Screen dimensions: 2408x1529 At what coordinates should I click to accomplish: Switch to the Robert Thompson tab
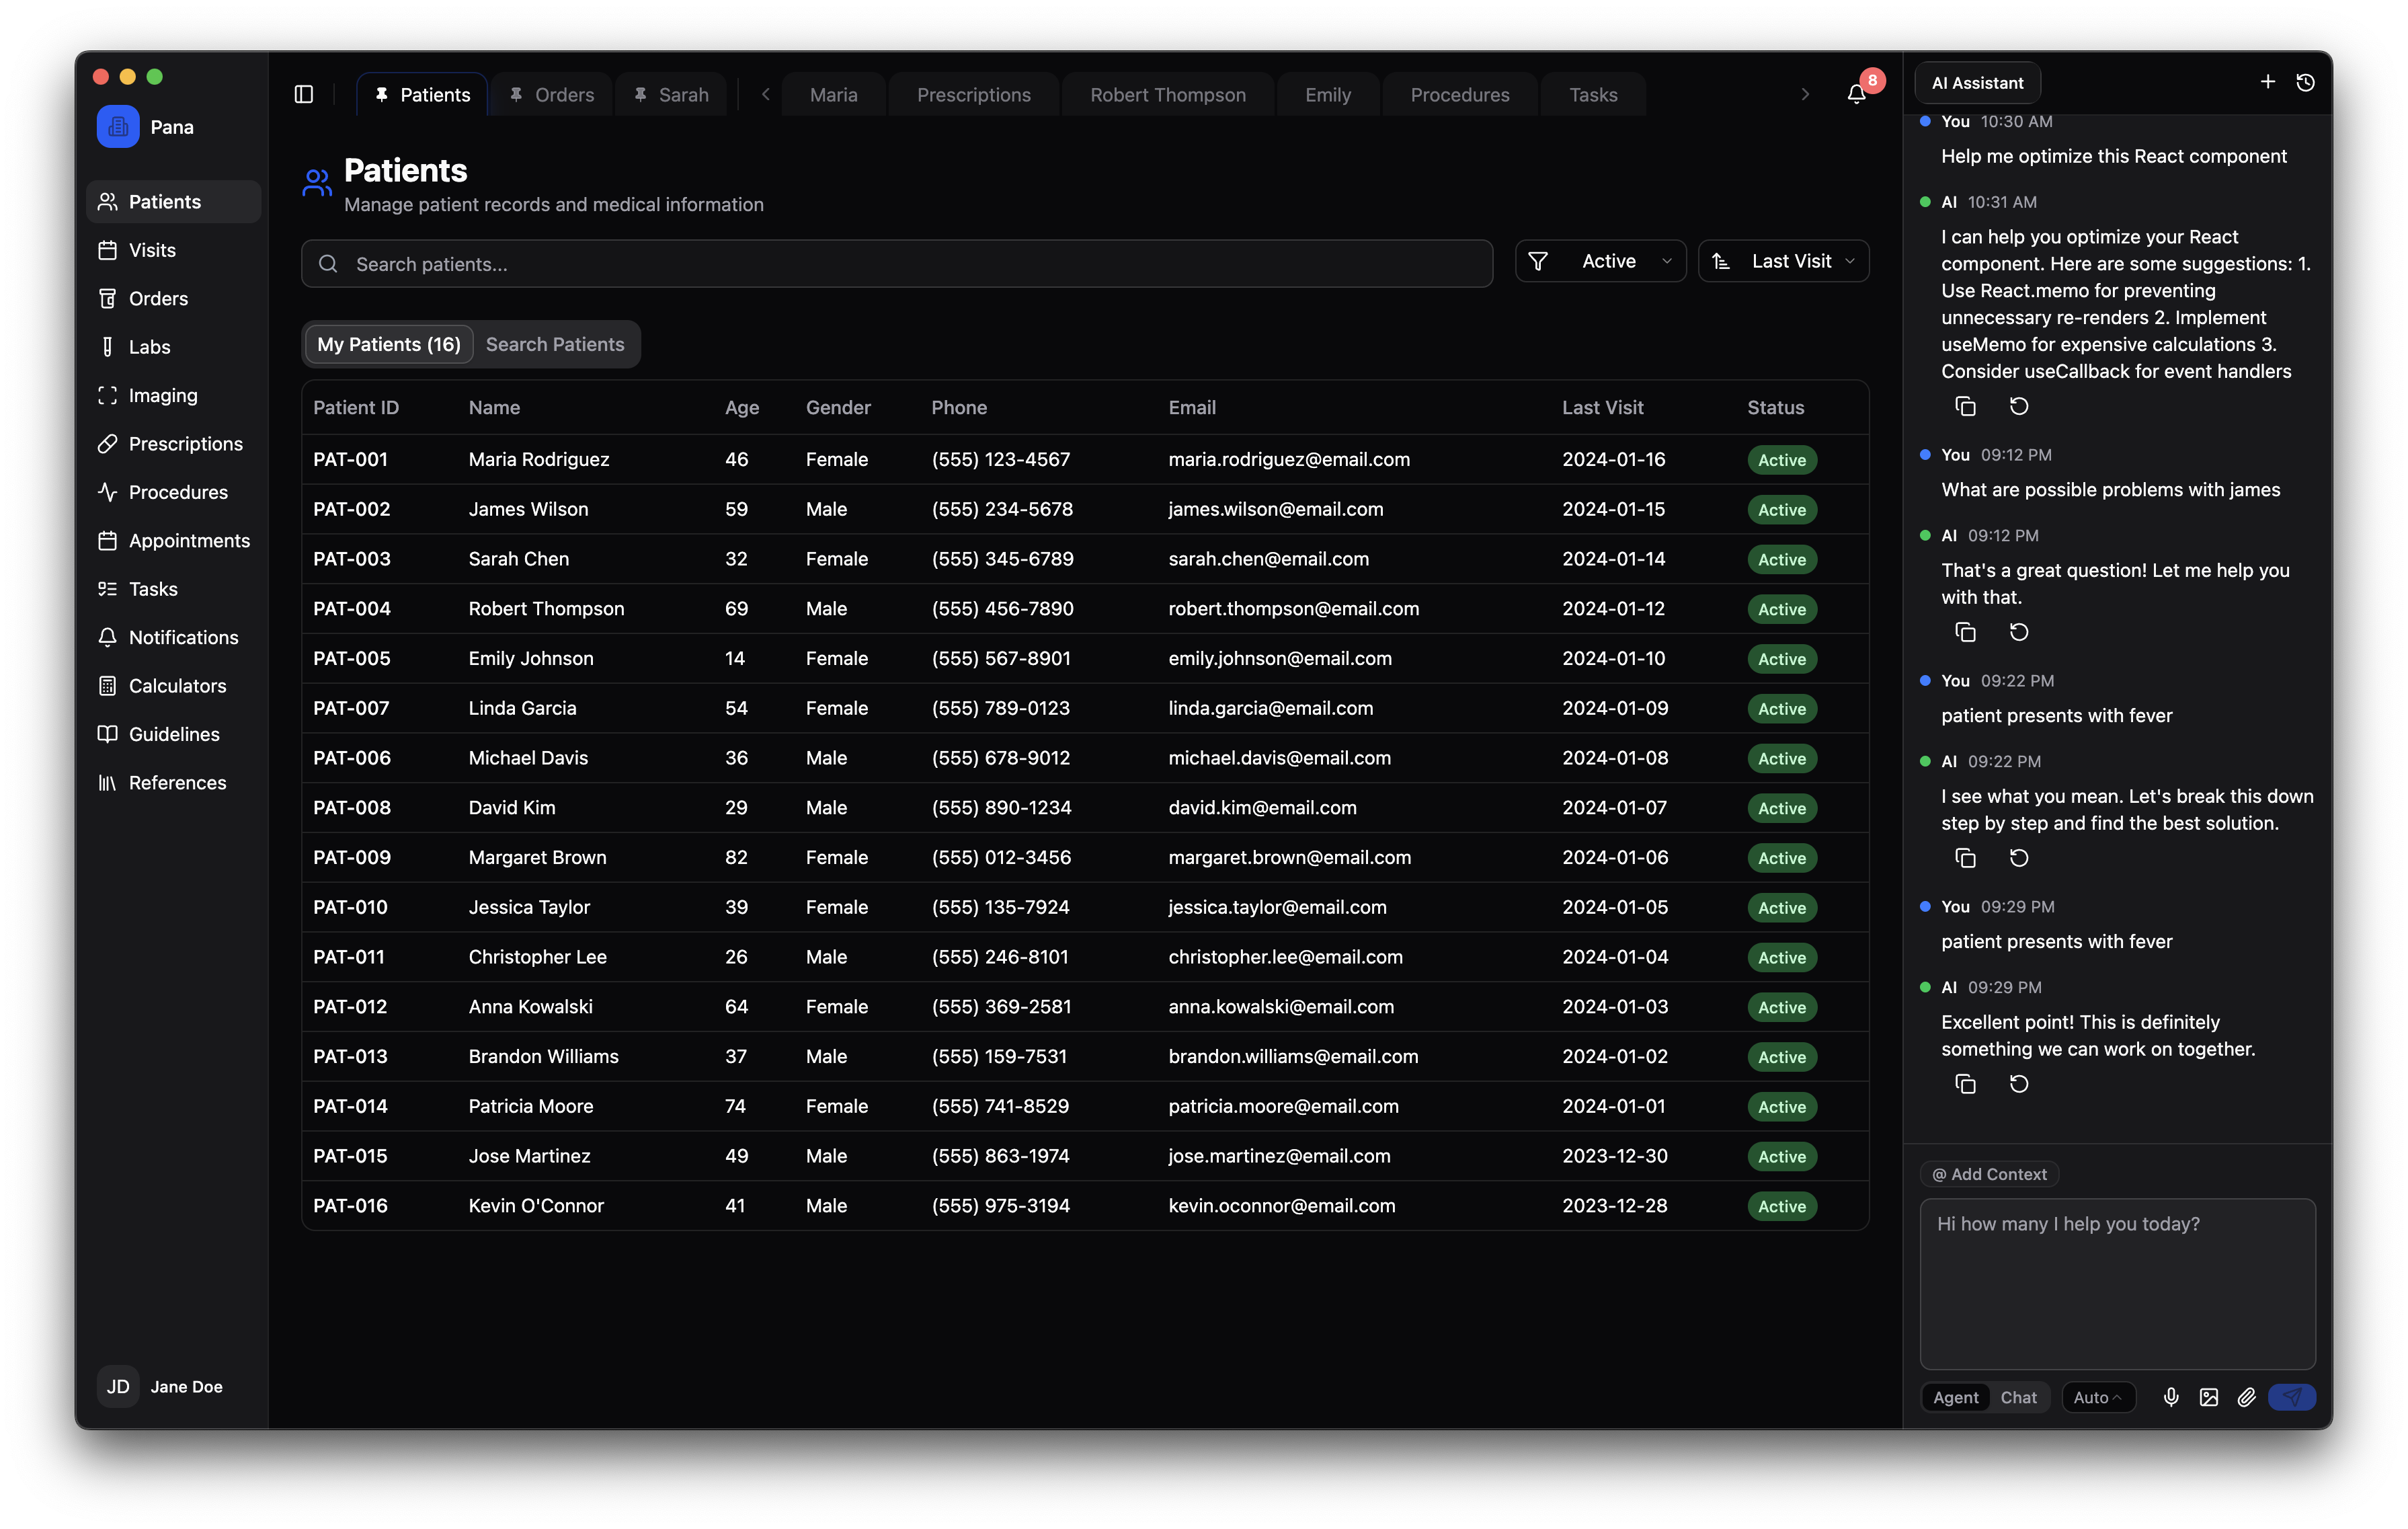[x=1167, y=95]
